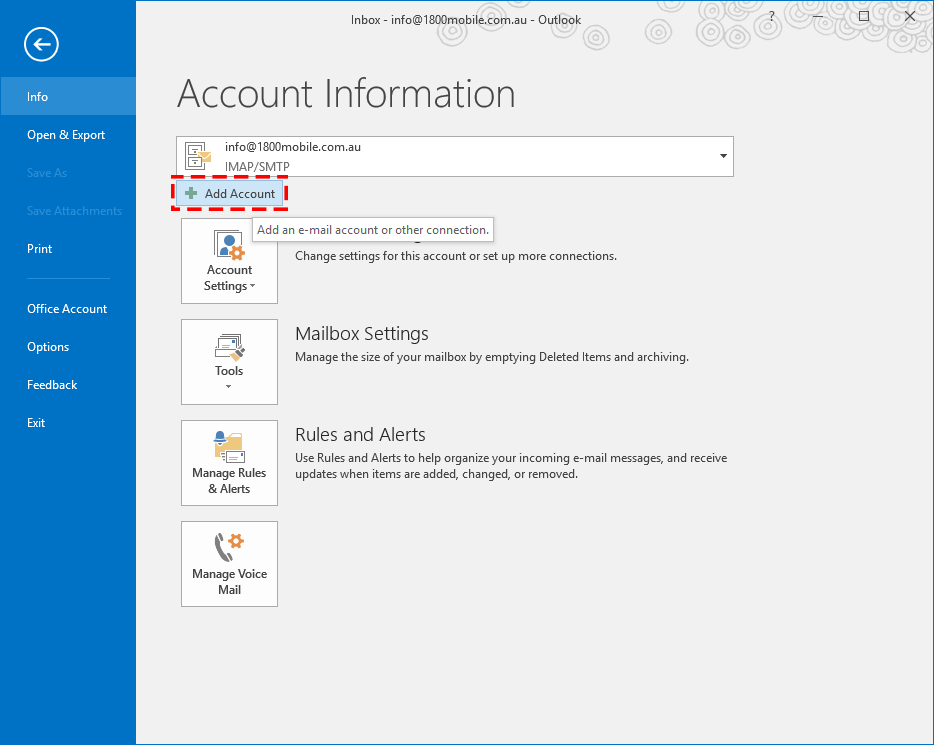Viewport: 934px width, 745px height.
Task: Maximize the Outlook window
Action: coord(864,17)
